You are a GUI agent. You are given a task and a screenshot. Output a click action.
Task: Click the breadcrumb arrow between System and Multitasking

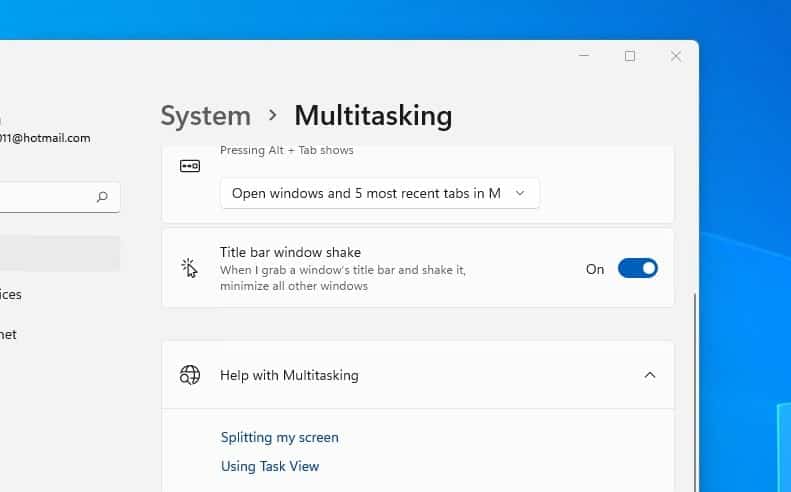[x=272, y=116]
